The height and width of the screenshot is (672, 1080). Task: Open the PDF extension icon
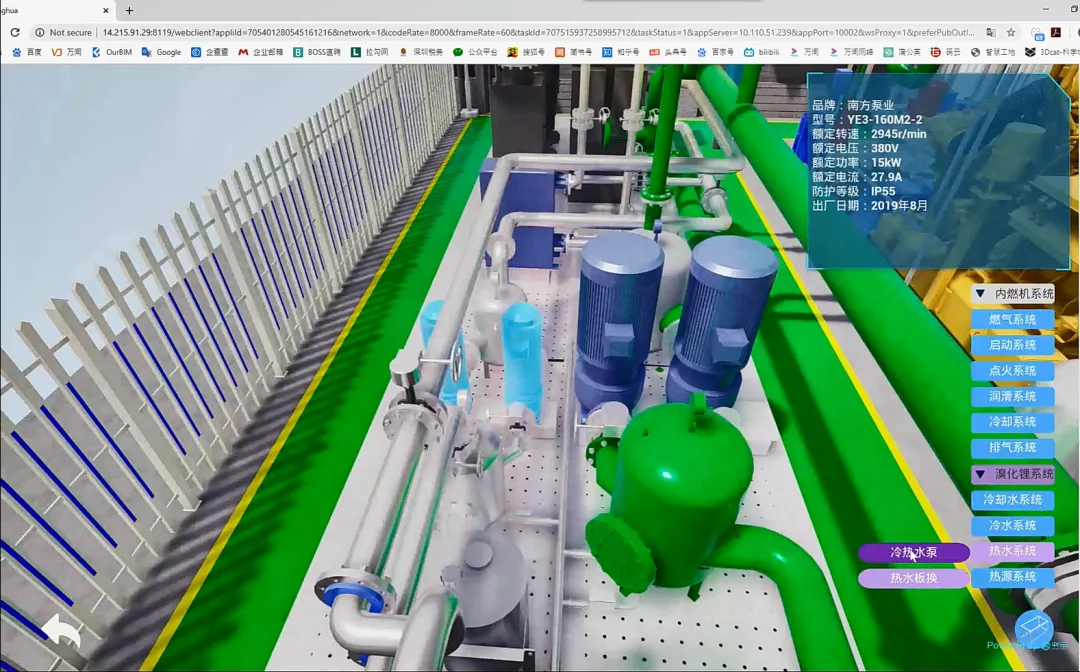(1055, 32)
